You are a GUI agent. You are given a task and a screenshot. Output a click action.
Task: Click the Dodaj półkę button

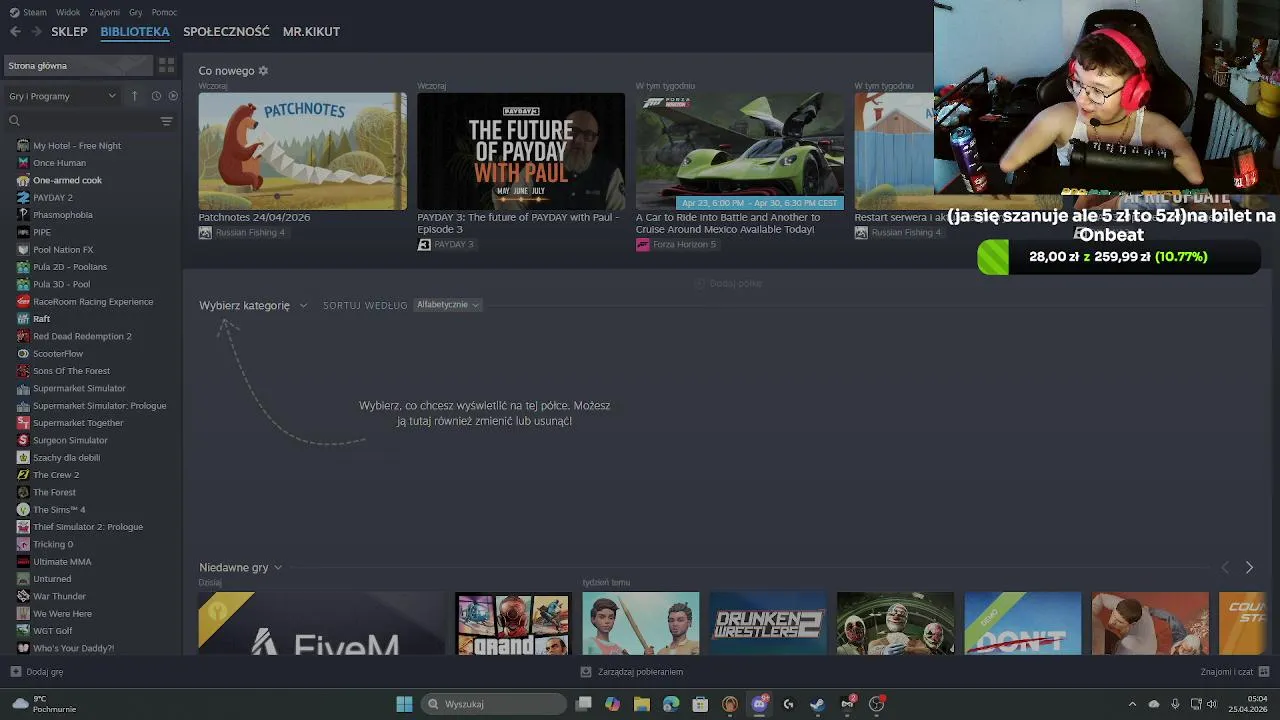pyautogui.click(x=728, y=284)
